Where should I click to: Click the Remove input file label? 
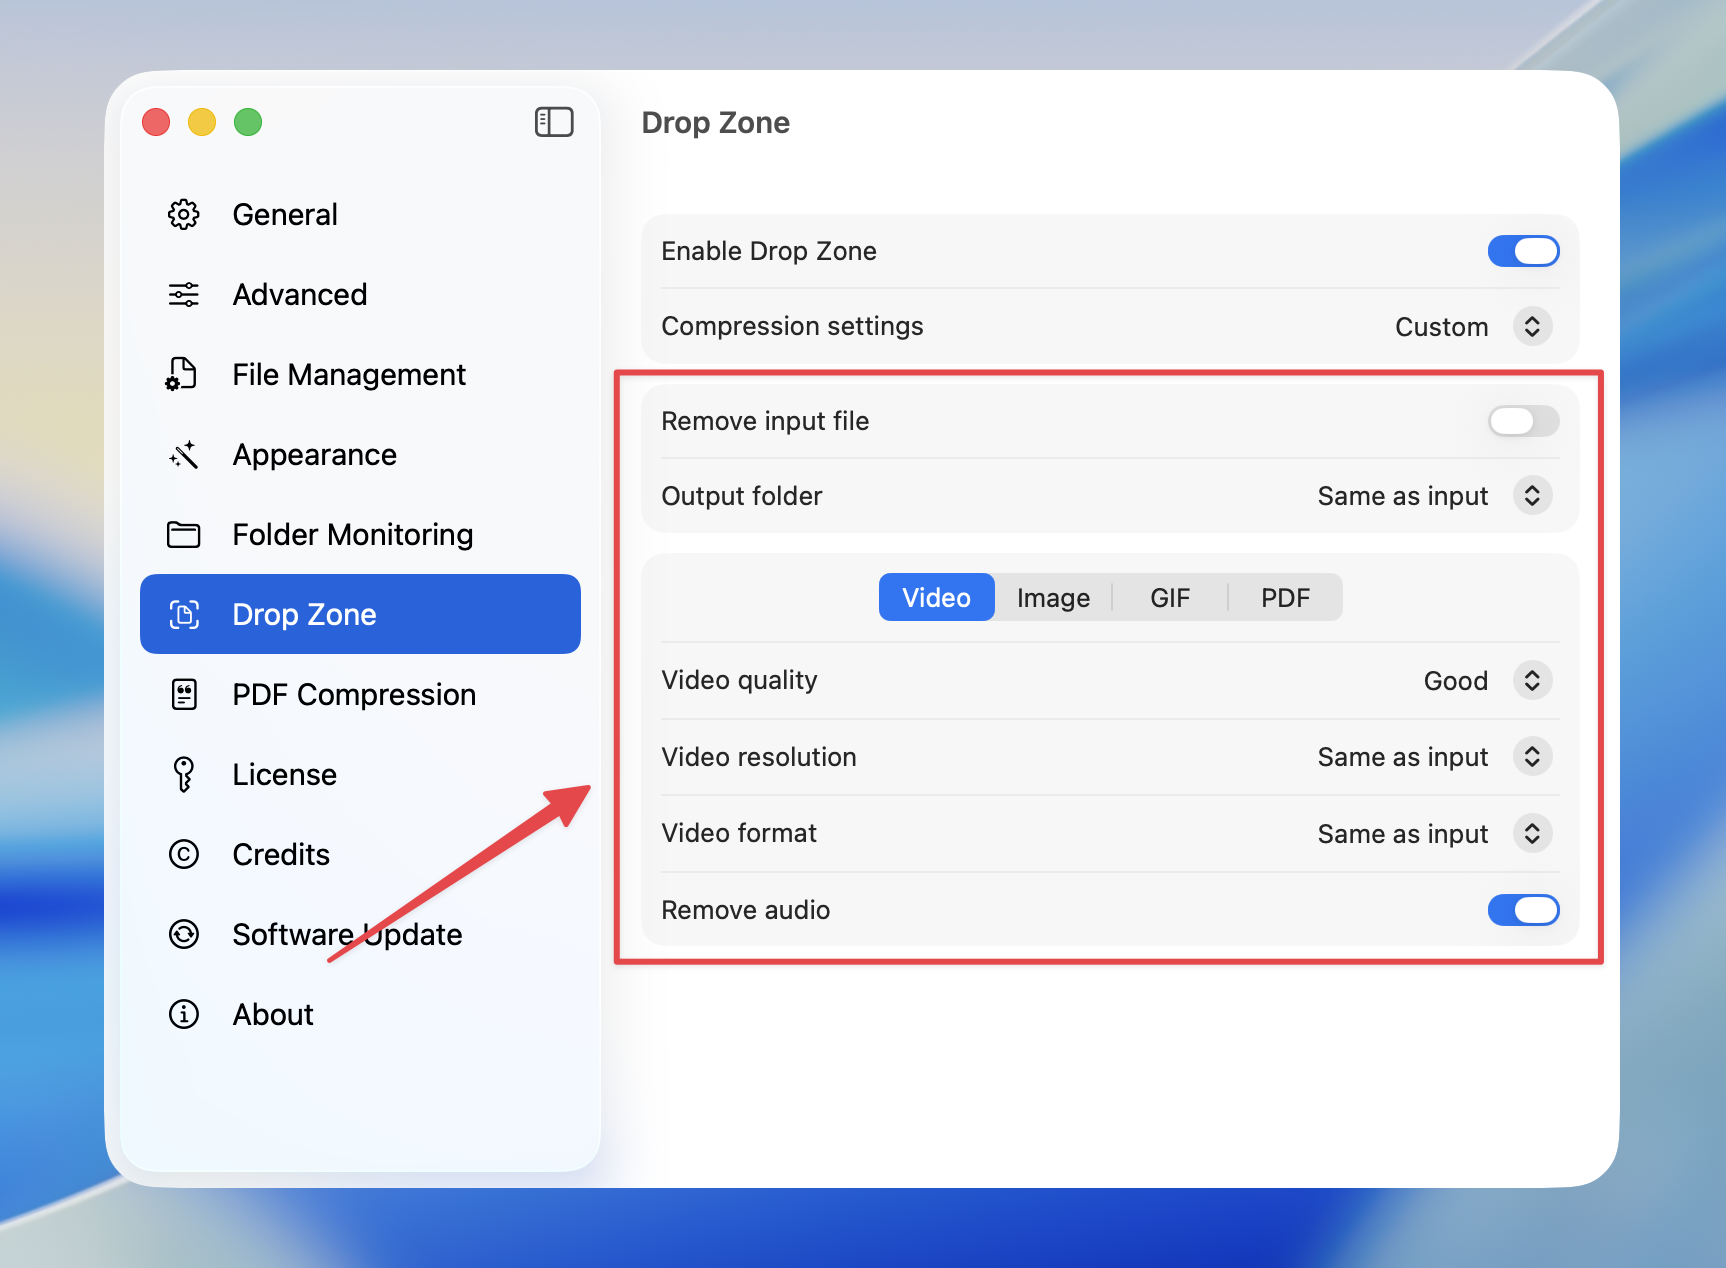pos(765,421)
